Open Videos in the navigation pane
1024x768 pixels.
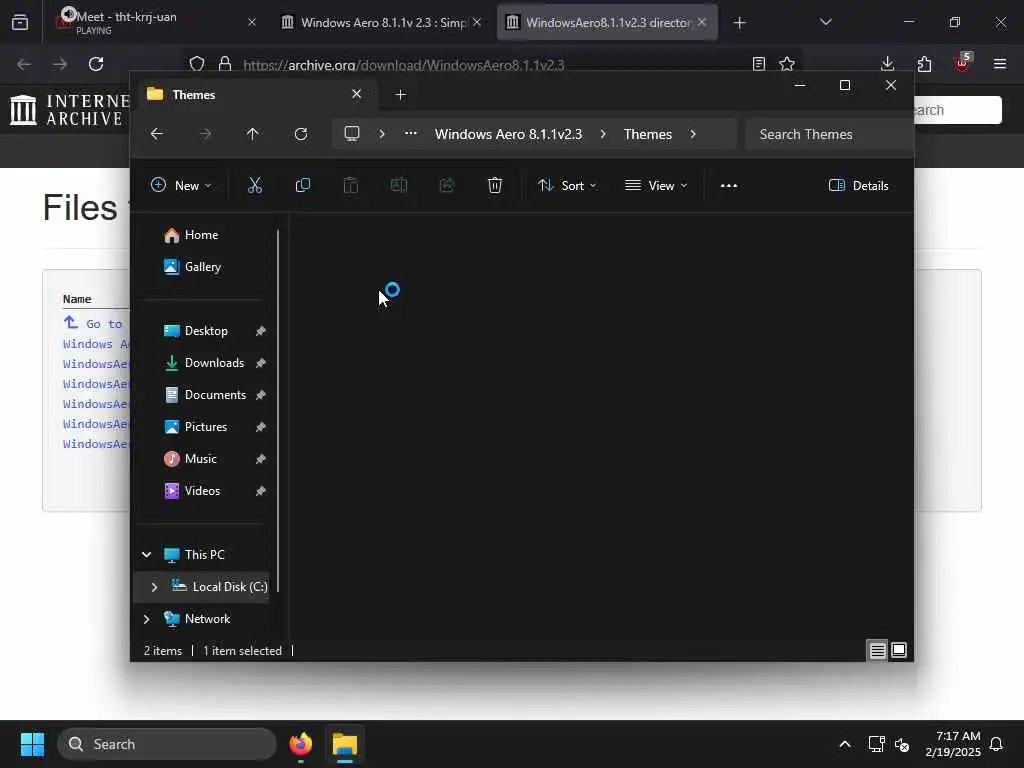click(201, 491)
